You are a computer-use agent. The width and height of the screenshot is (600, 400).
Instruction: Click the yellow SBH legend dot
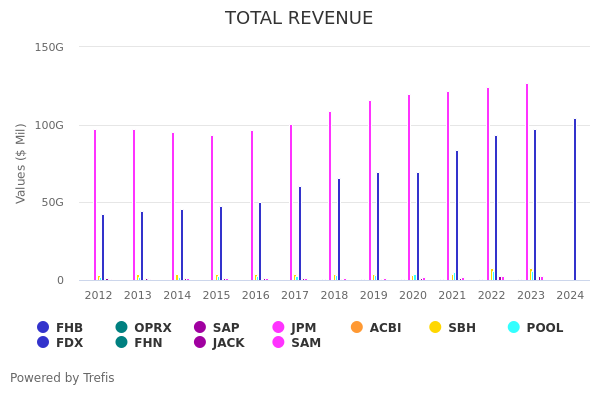tap(435, 328)
